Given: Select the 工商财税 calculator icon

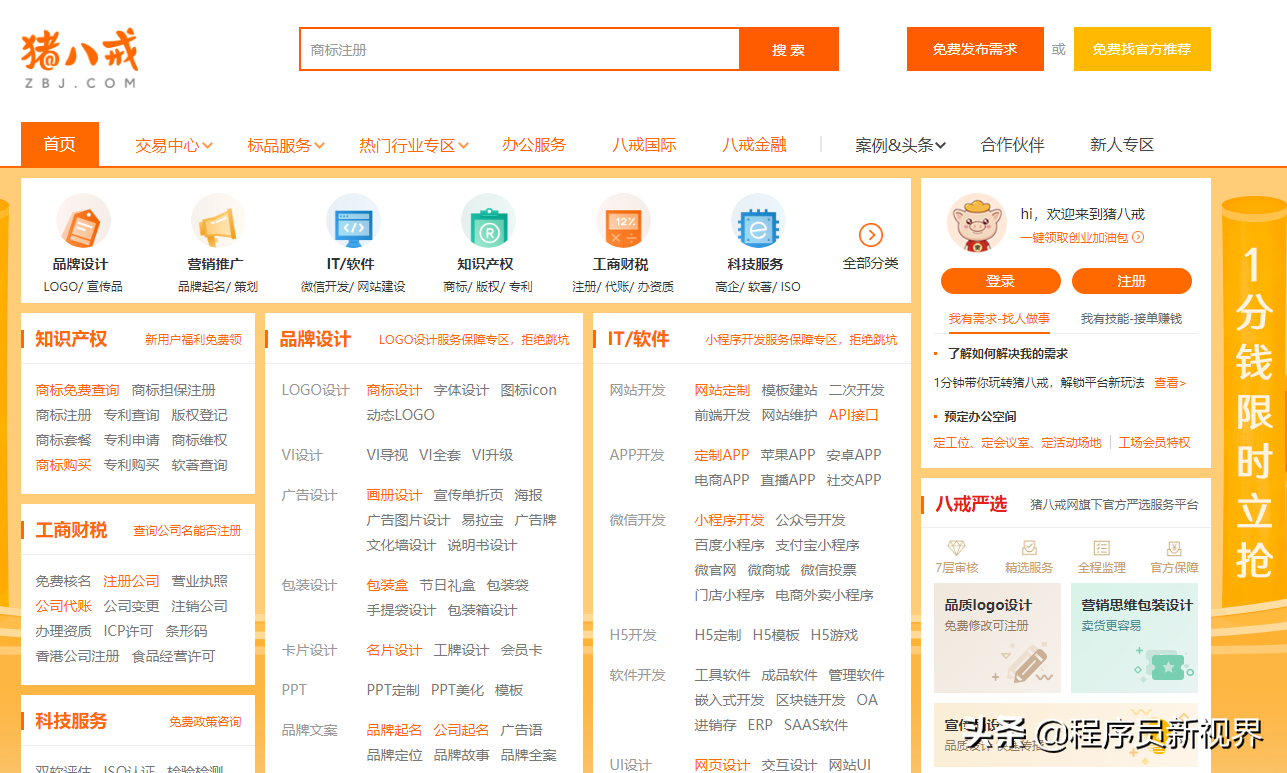Looking at the screenshot, I should [x=623, y=222].
